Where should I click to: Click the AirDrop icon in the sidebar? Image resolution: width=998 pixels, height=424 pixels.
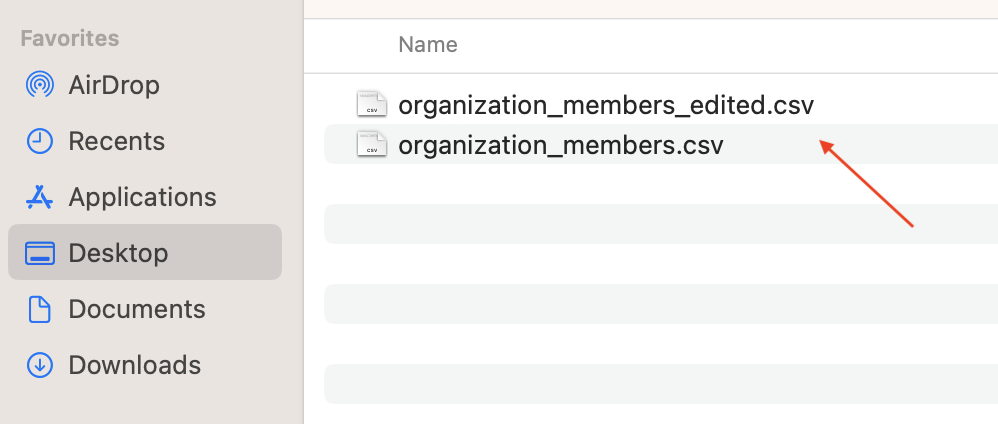(x=40, y=85)
